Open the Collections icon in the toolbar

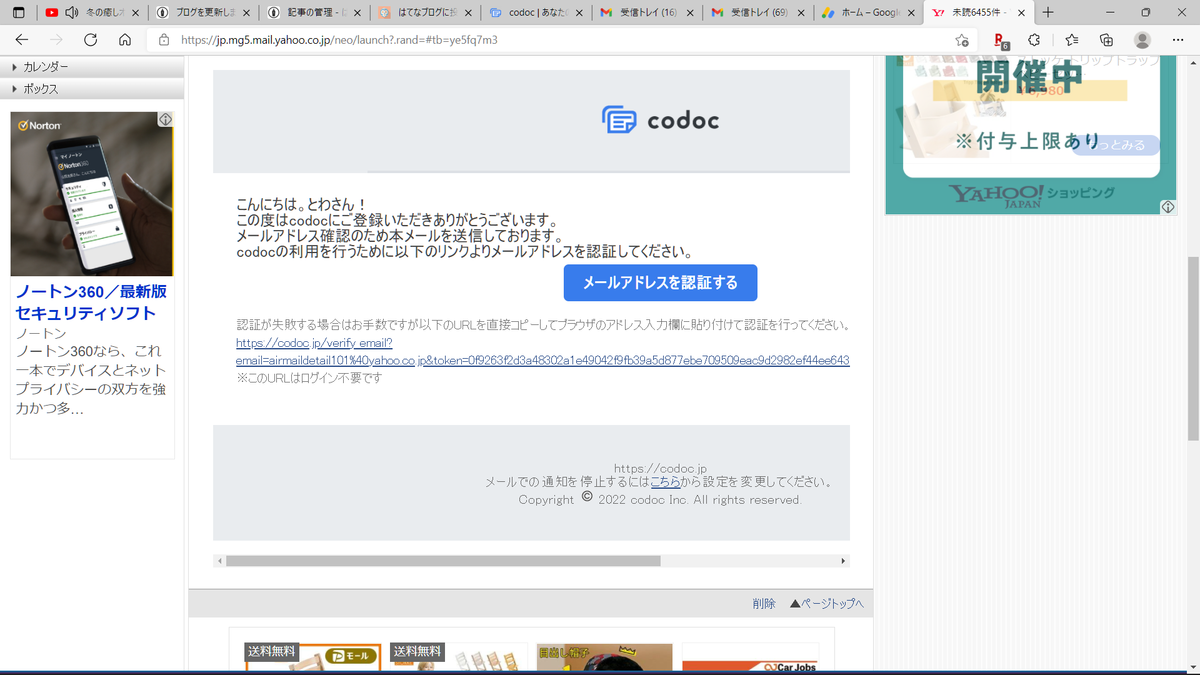pos(1104,40)
